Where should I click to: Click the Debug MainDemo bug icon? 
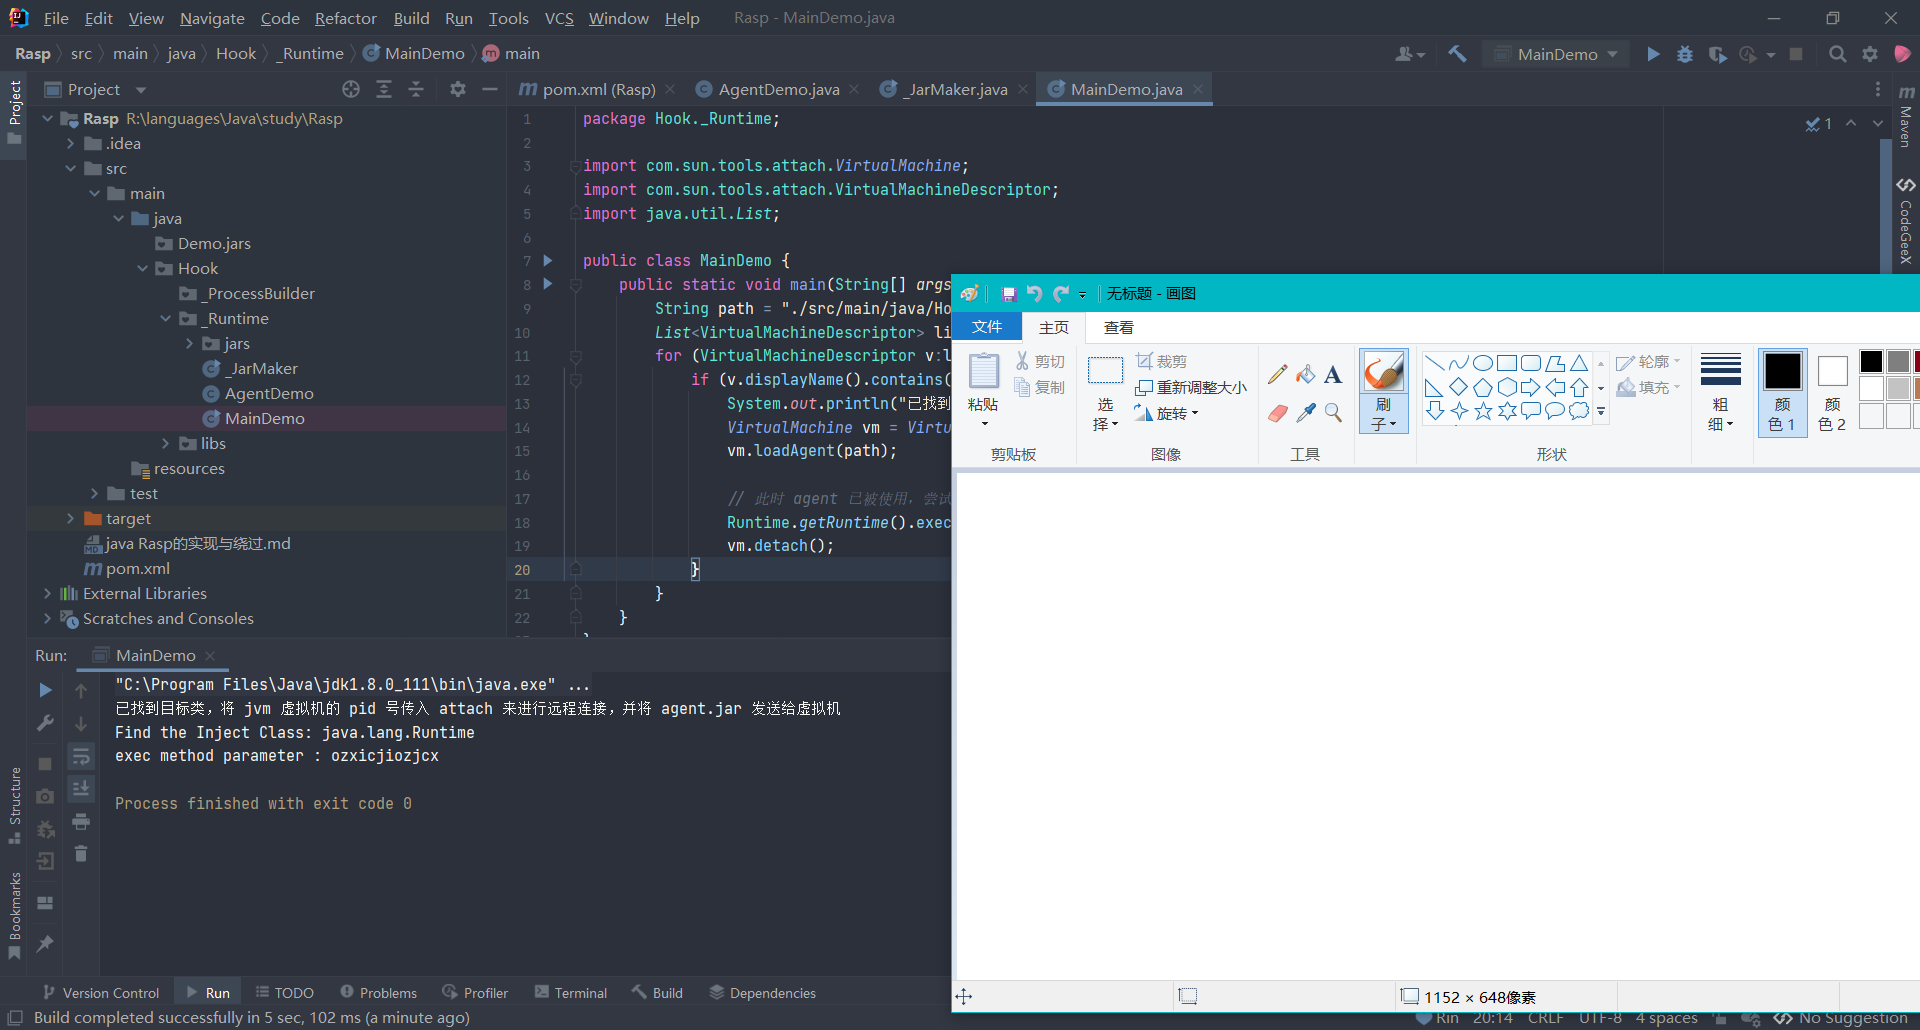[1685, 54]
